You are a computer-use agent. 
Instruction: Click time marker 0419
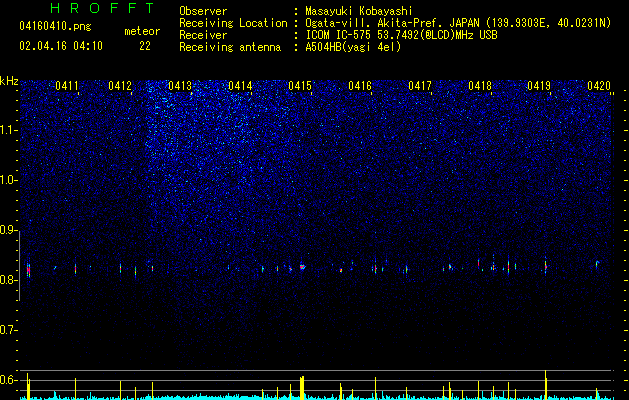click(x=539, y=85)
